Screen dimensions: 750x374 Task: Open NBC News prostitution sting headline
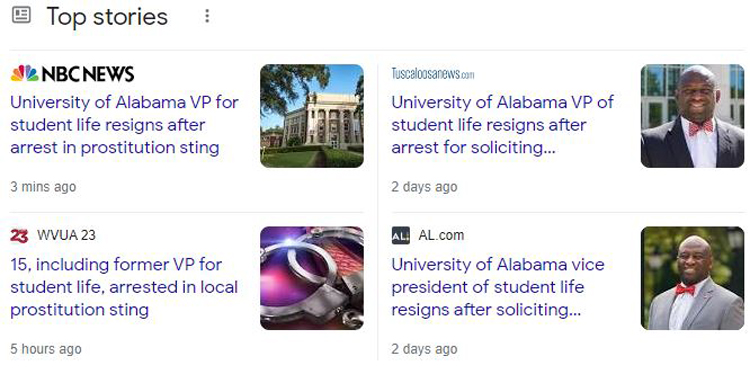point(124,125)
